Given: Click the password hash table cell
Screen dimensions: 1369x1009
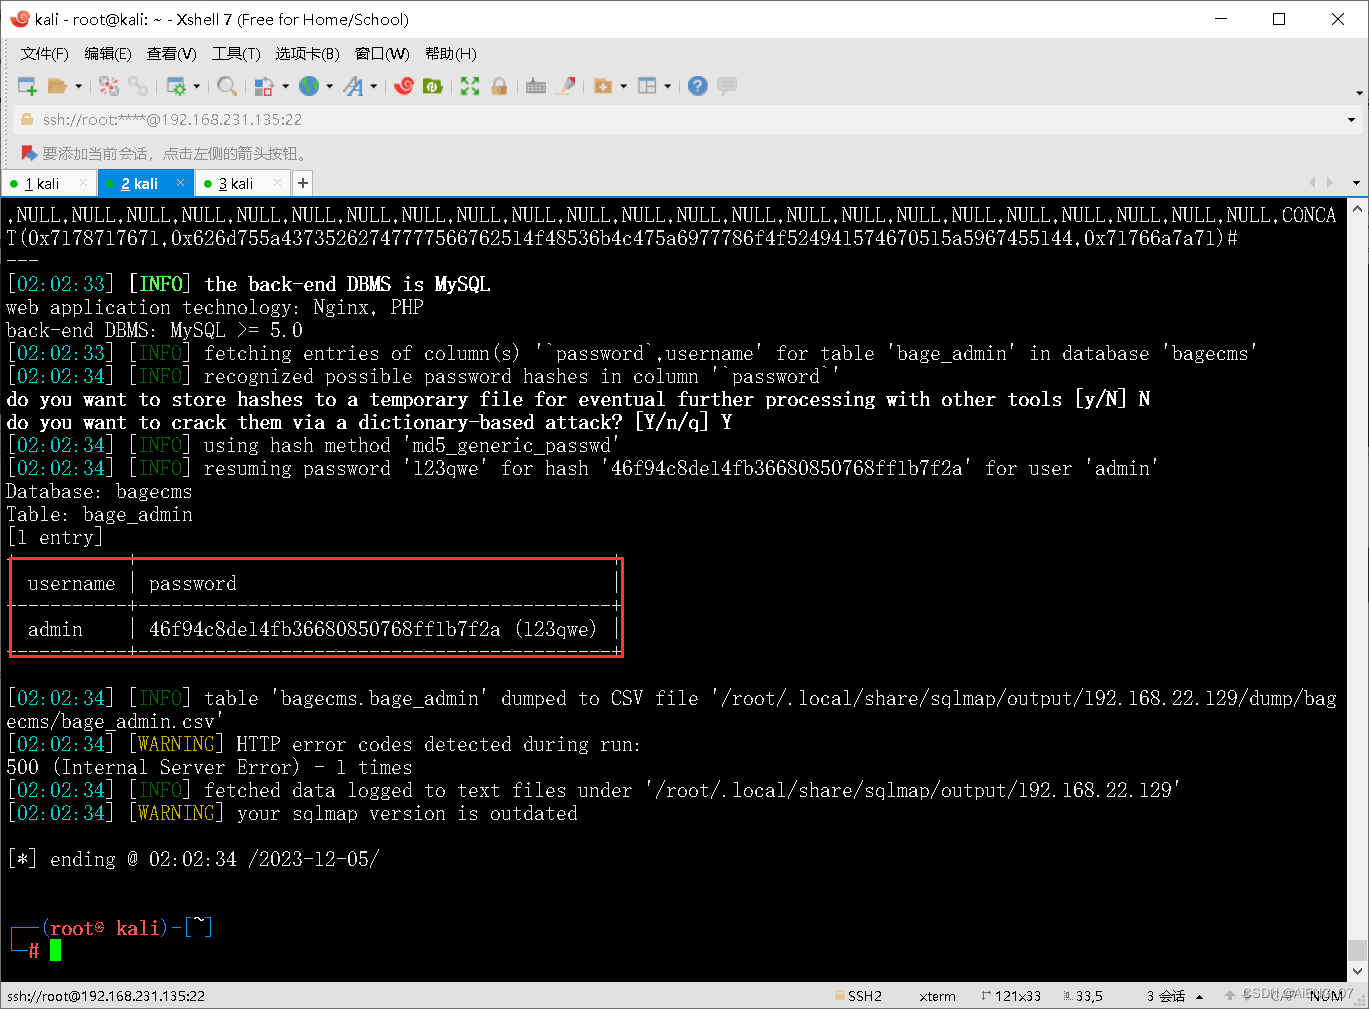Looking at the screenshot, I should click(372, 629).
